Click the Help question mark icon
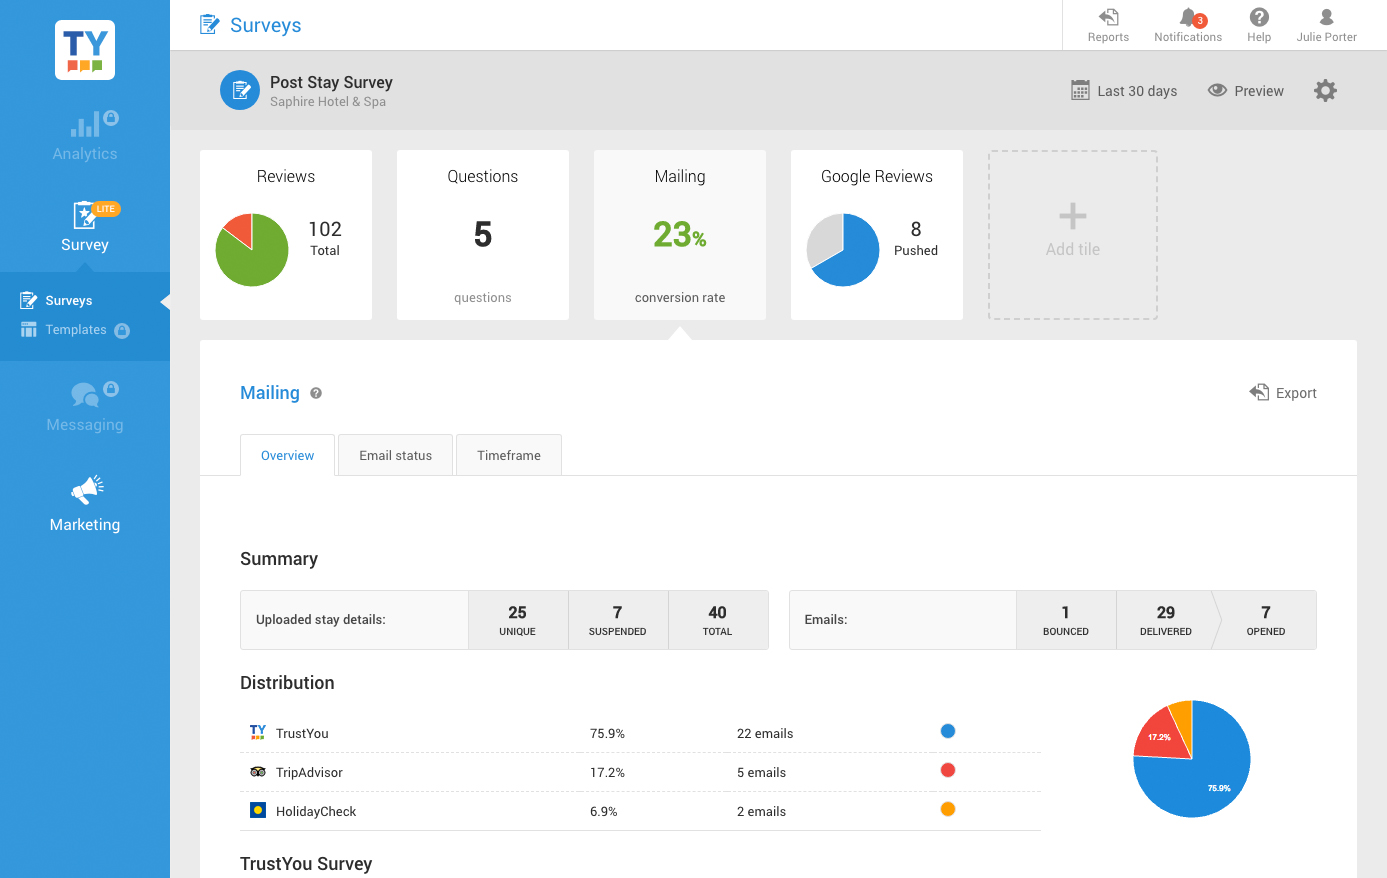This screenshot has width=1387, height=878. click(x=1259, y=18)
